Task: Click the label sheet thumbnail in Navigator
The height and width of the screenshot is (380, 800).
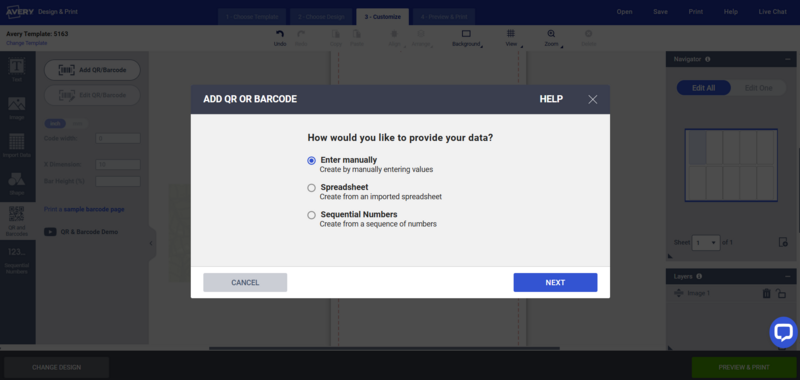Action: pyautogui.click(x=731, y=165)
